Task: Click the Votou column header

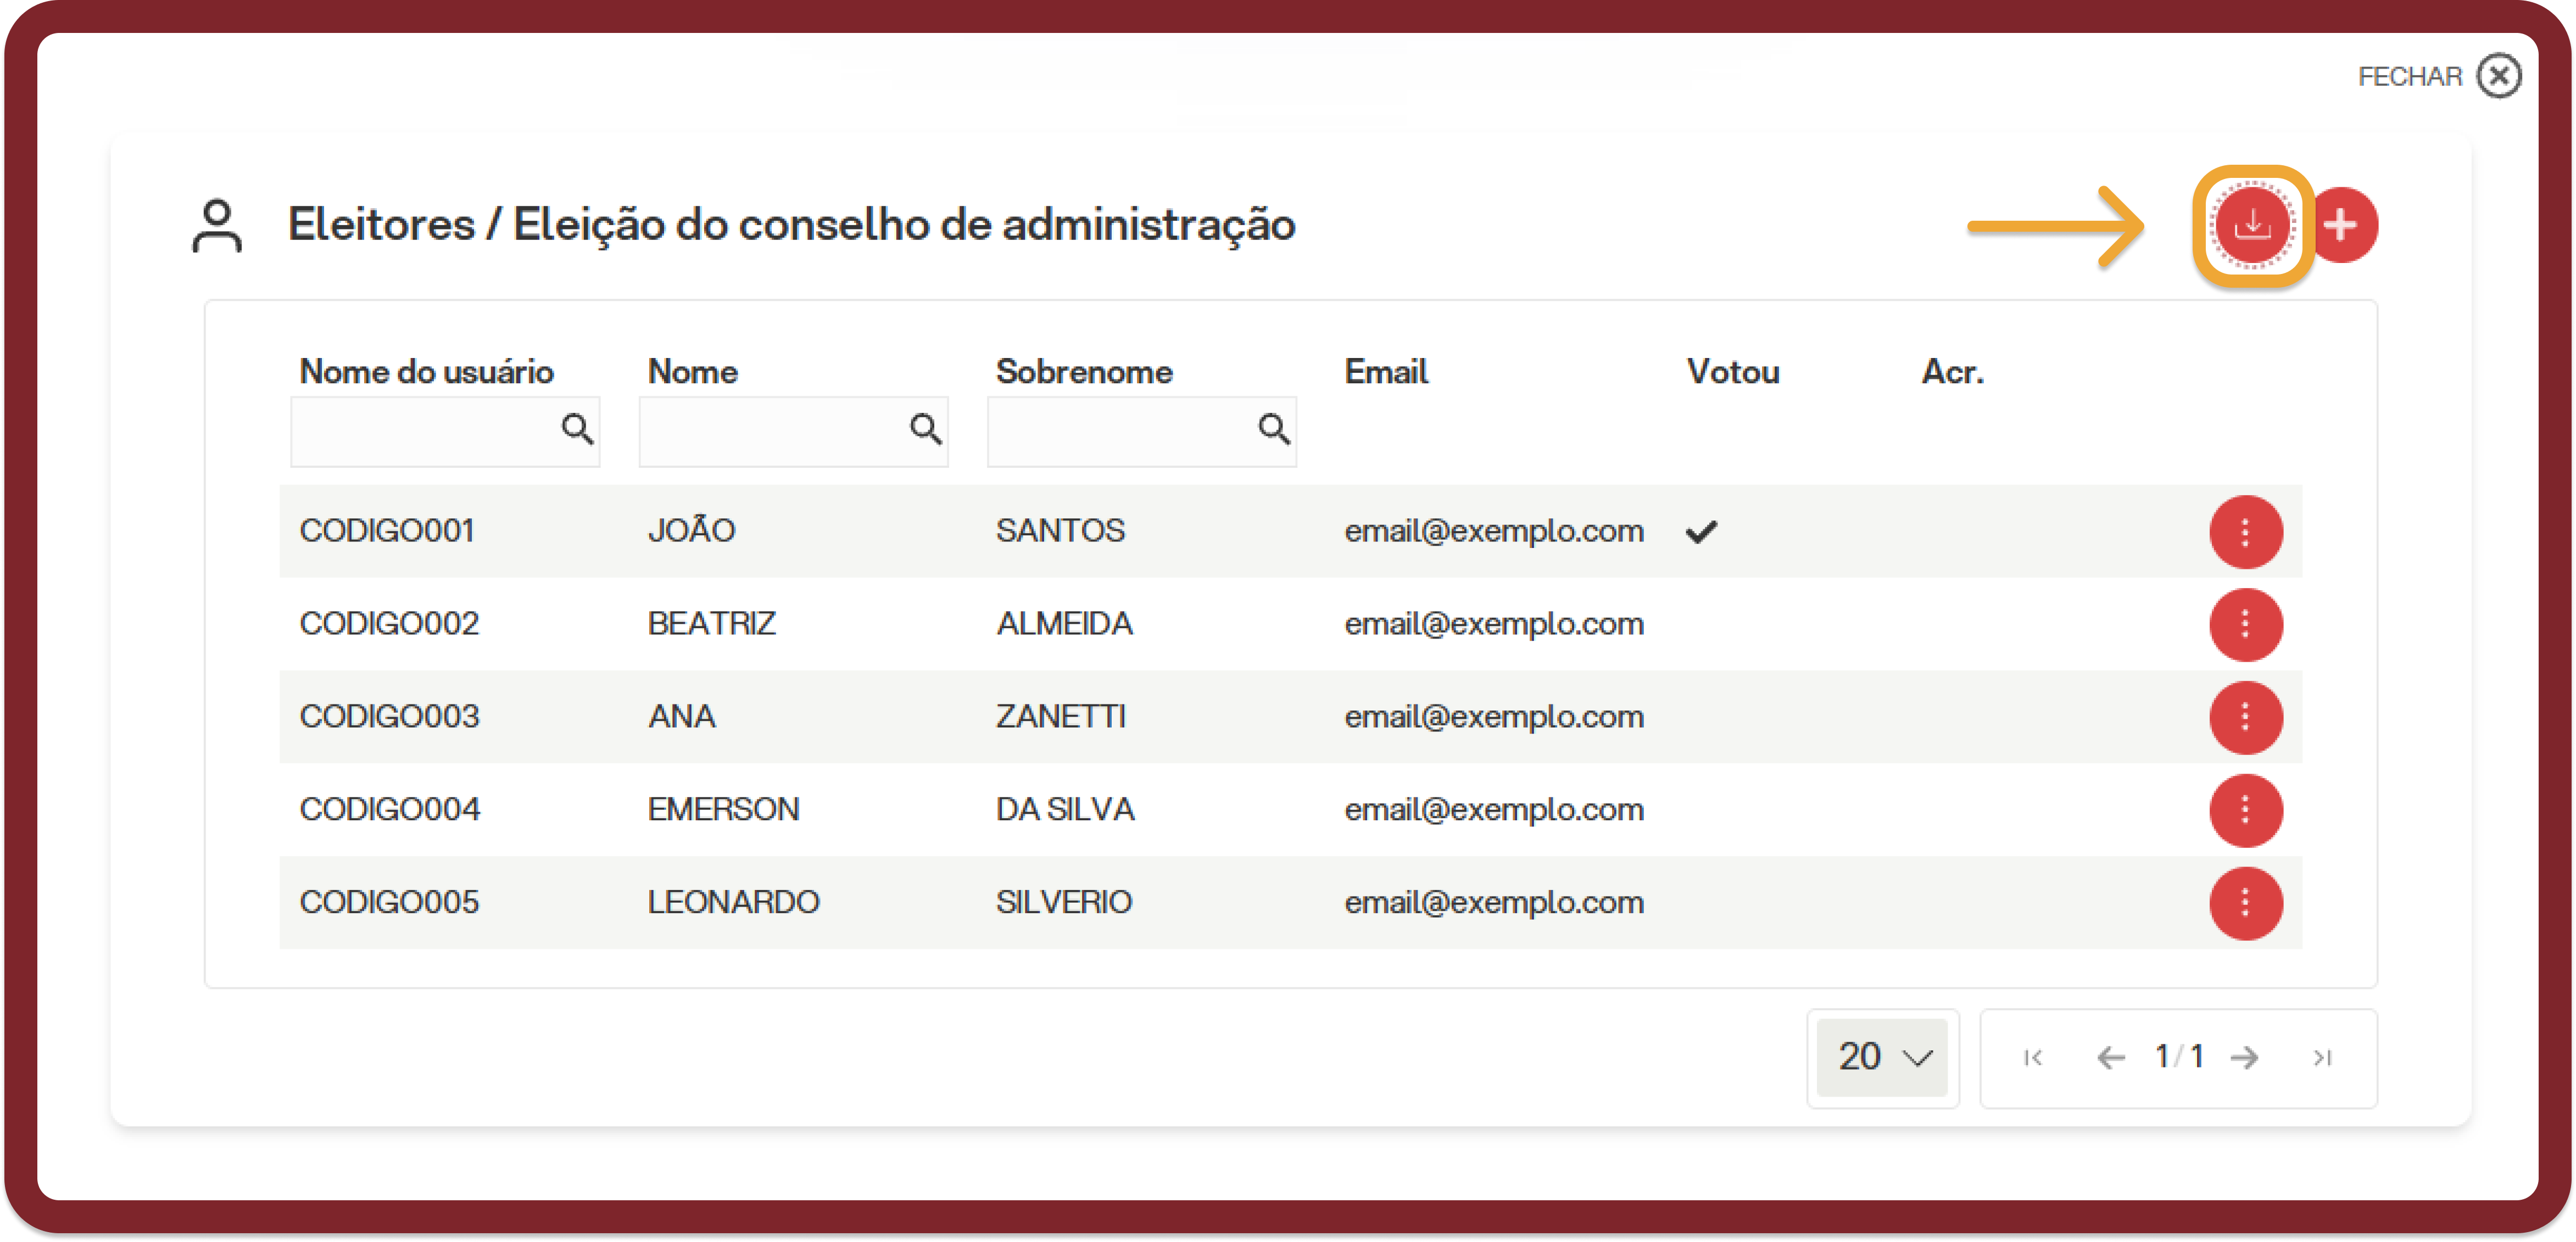Action: click(1733, 372)
